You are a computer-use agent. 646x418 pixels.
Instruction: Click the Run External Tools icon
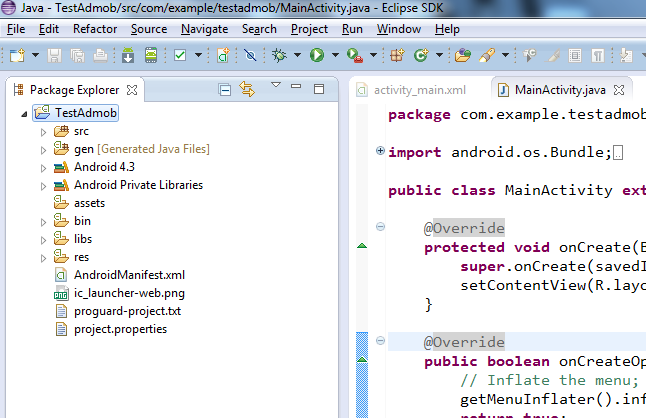click(x=355, y=55)
